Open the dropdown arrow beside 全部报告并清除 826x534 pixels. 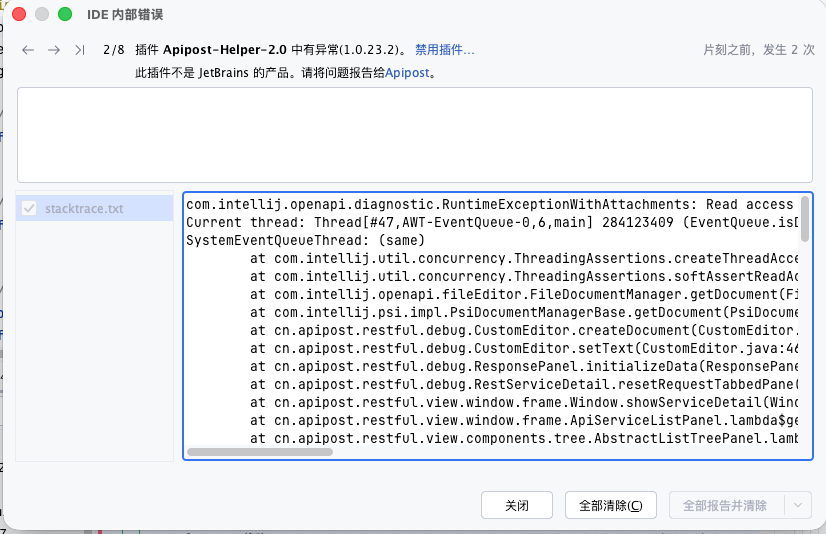(x=798, y=506)
